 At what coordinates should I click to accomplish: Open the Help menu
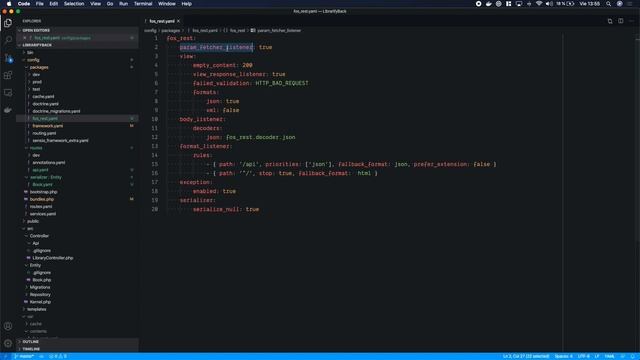coord(187,4)
